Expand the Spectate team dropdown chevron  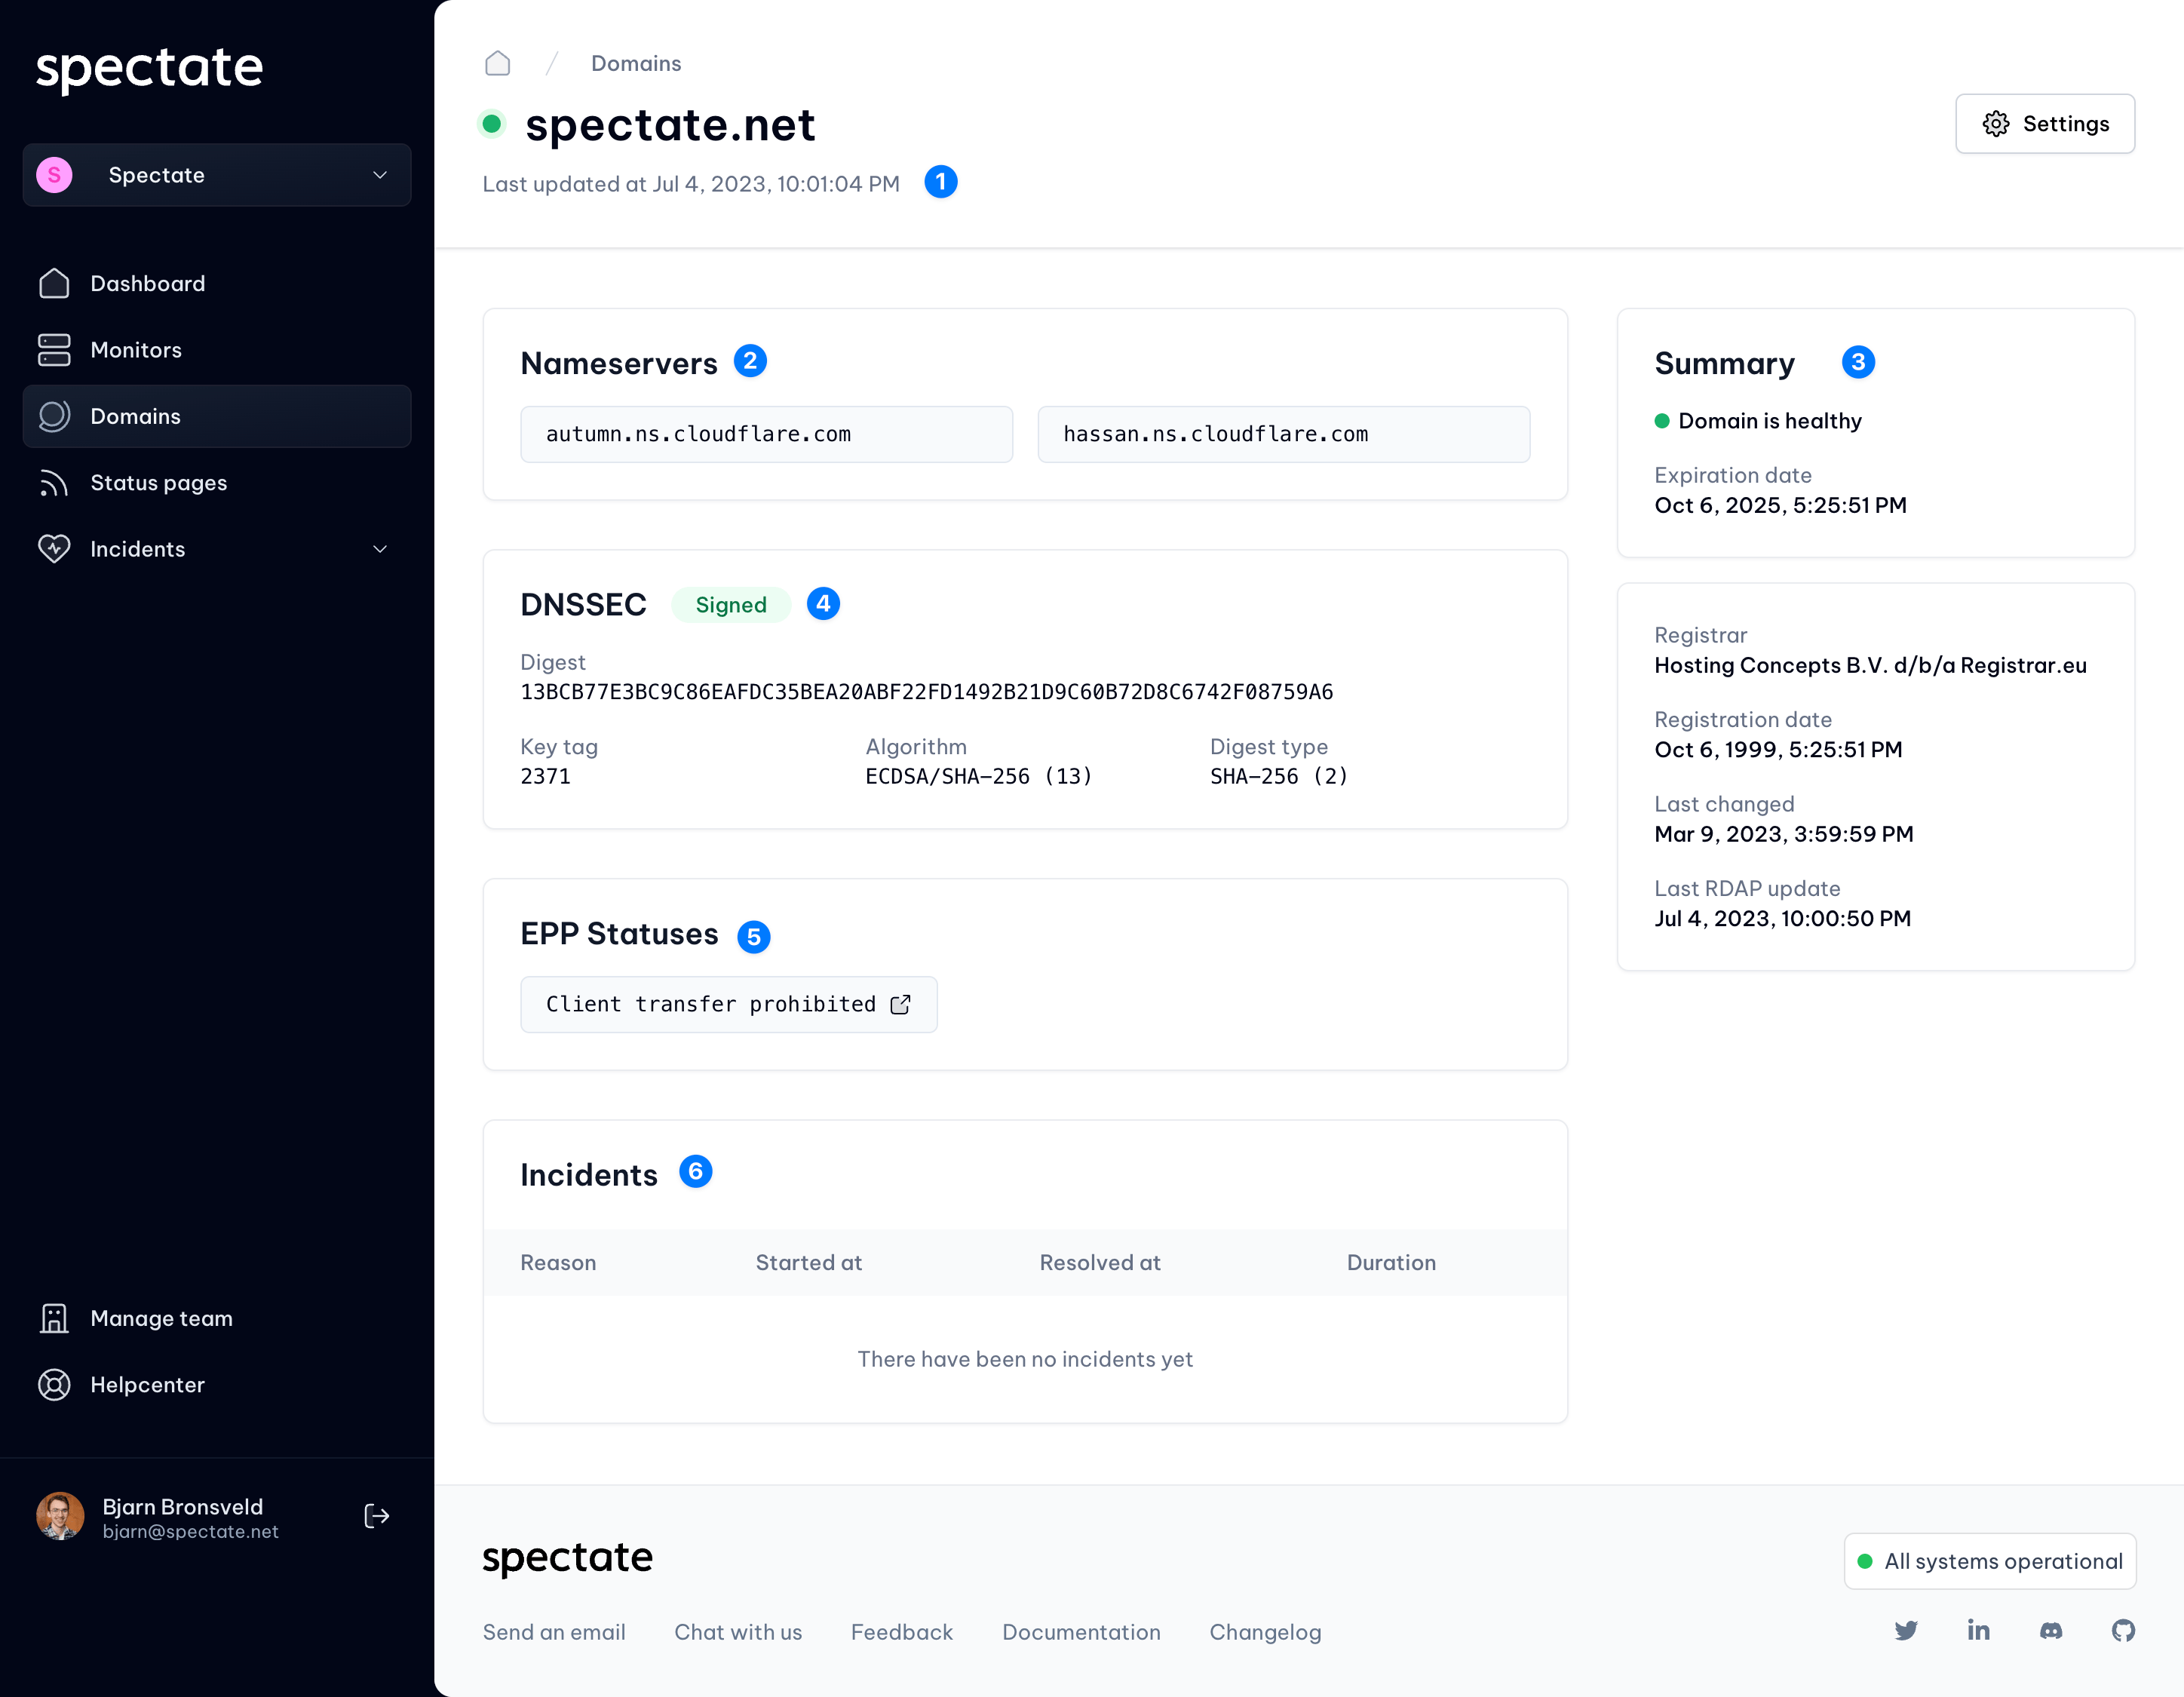point(380,175)
